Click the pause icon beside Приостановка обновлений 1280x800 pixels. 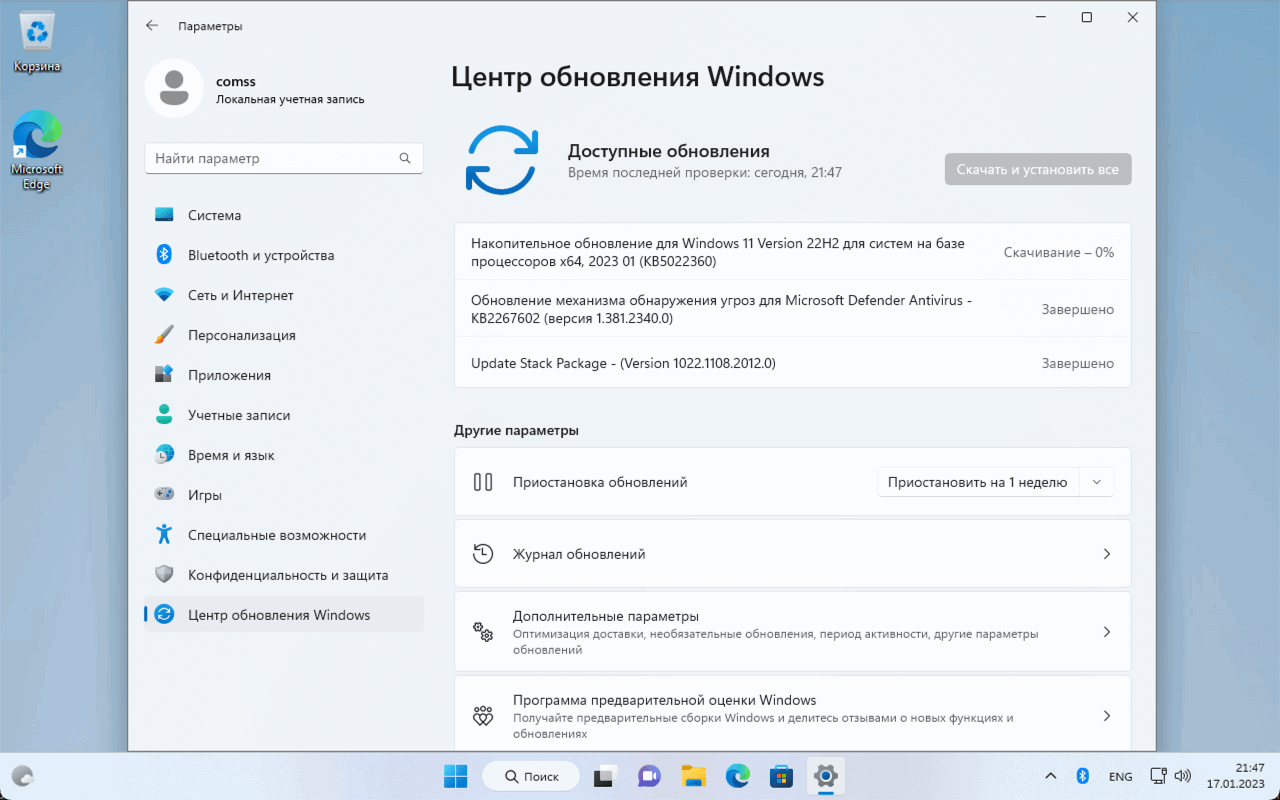point(483,482)
